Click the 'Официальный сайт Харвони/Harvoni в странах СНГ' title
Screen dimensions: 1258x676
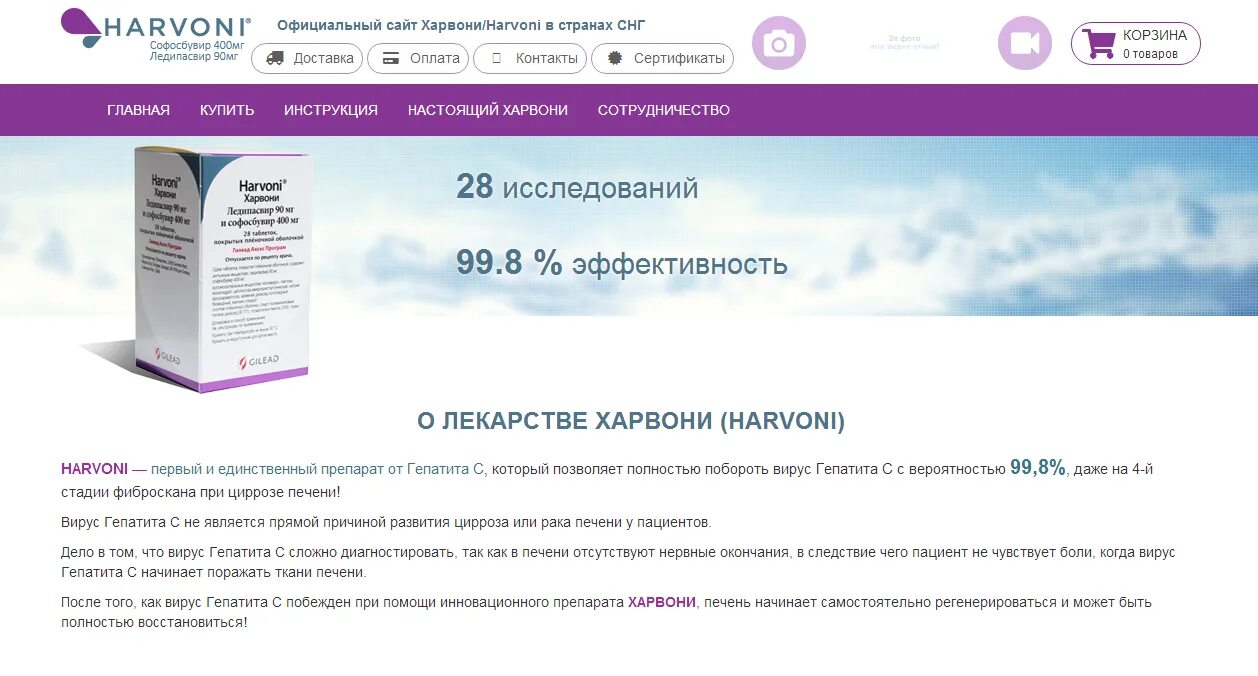point(461,24)
